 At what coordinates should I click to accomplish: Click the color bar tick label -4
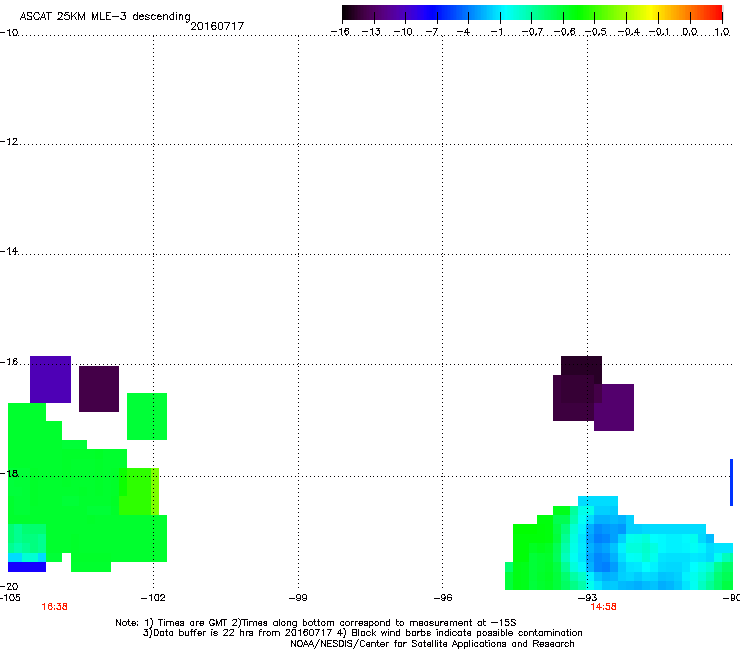[x=463, y=32]
